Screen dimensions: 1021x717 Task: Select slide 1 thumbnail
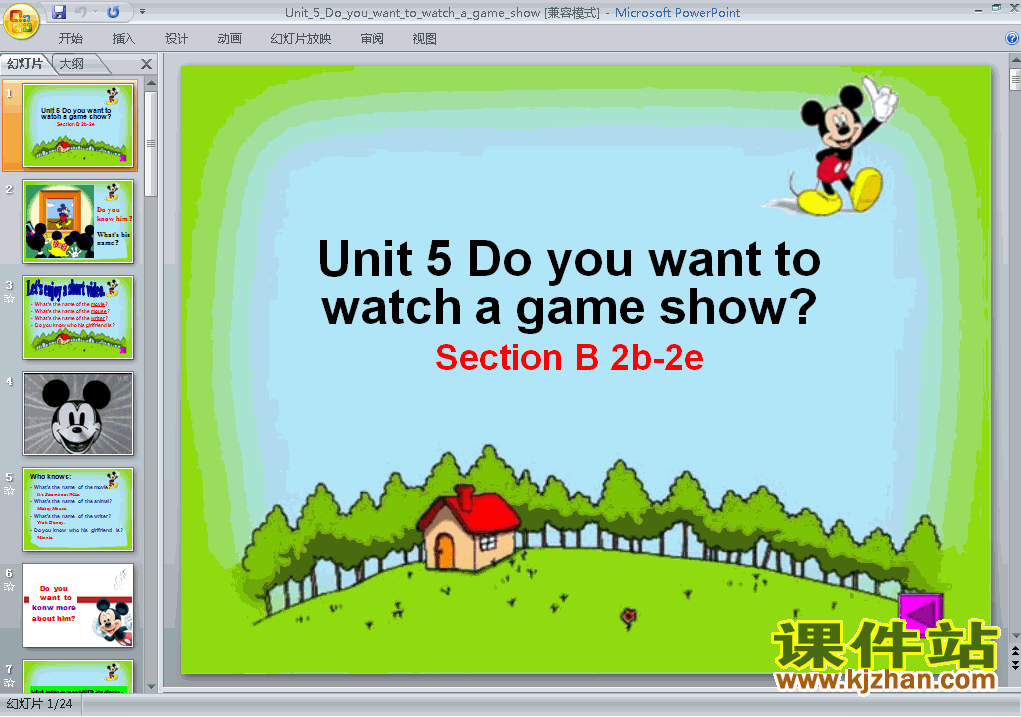[x=78, y=125]
